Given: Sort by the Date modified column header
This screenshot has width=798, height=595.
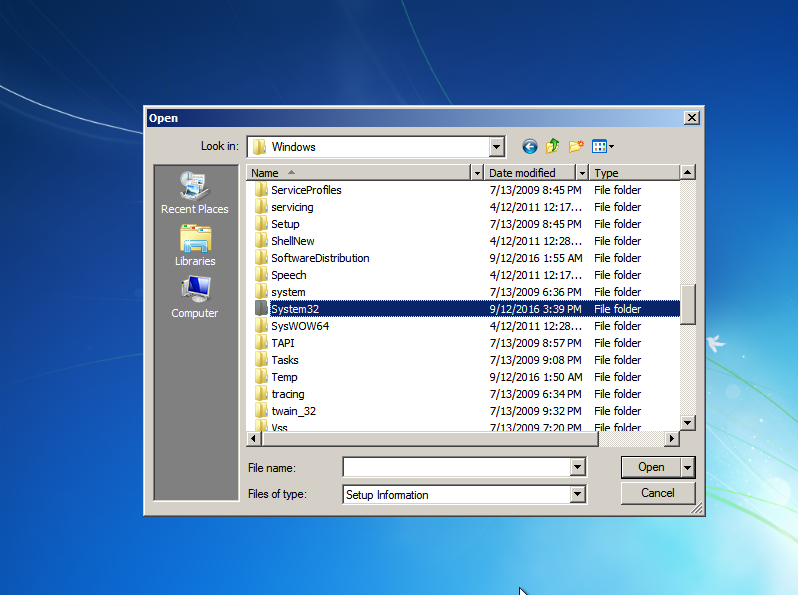Looking at the screenshot, I should click(530, 173).
